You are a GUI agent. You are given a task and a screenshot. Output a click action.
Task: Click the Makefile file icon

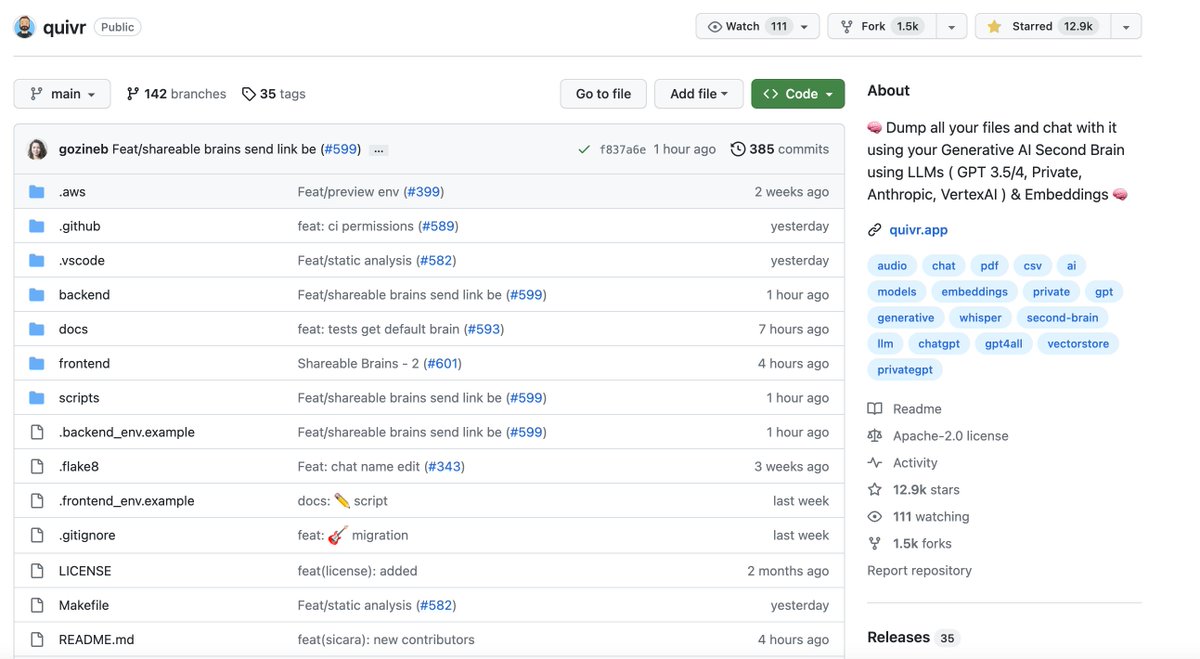tap(37, 605)
